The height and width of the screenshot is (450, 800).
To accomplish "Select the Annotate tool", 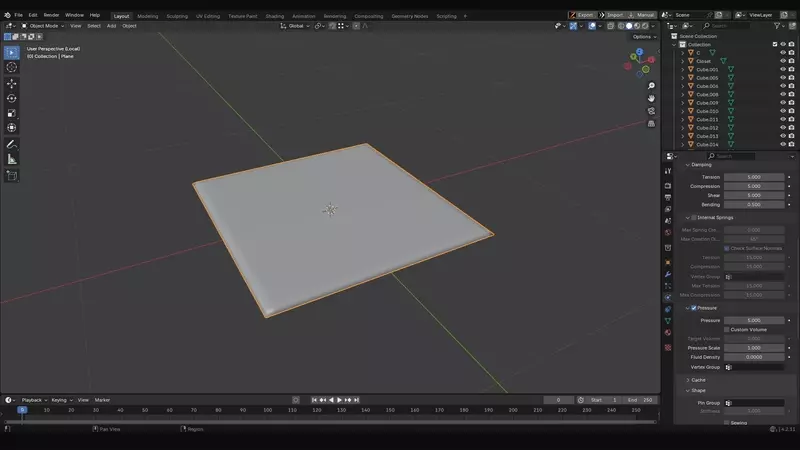I will click(12, 144).
